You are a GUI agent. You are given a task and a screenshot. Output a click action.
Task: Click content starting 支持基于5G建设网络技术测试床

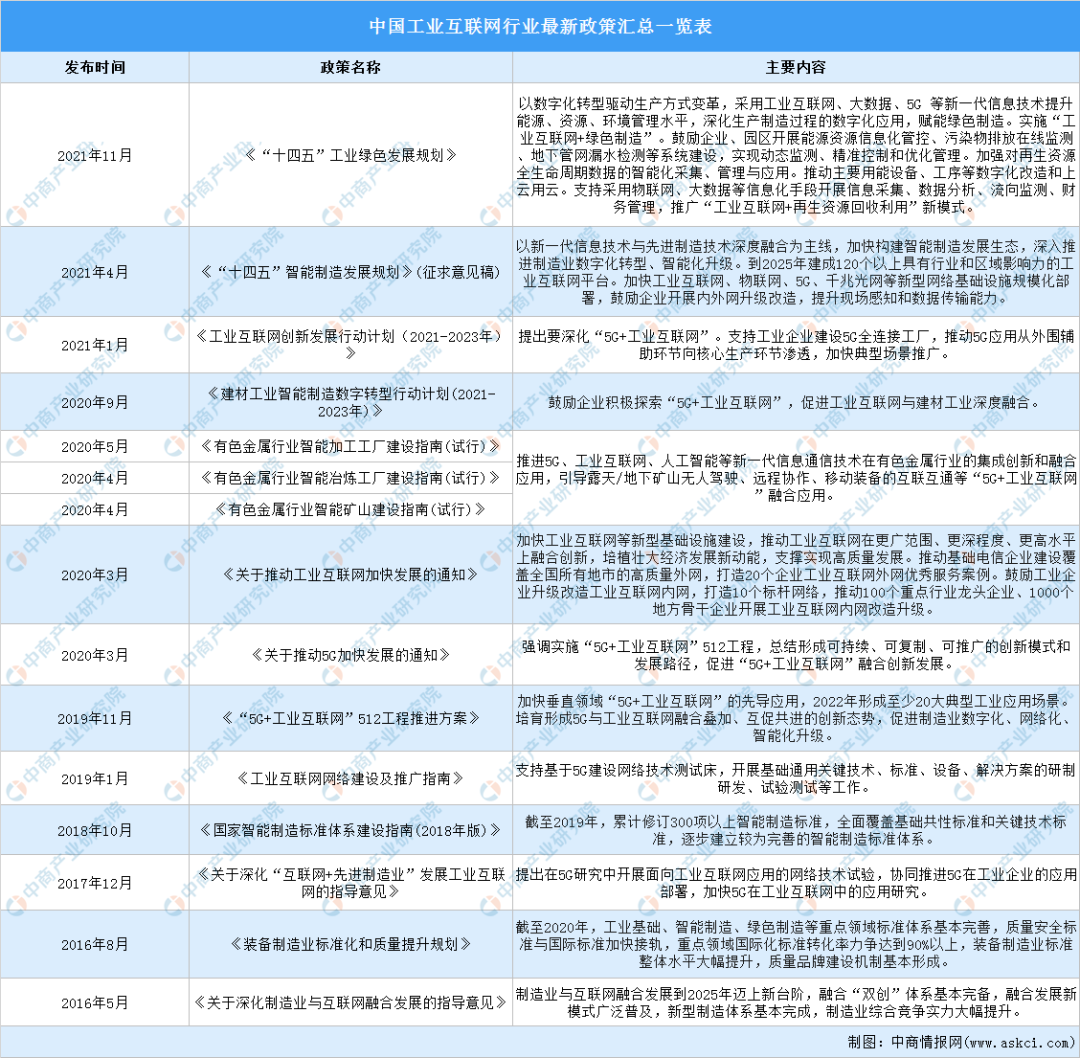(796, 779)
